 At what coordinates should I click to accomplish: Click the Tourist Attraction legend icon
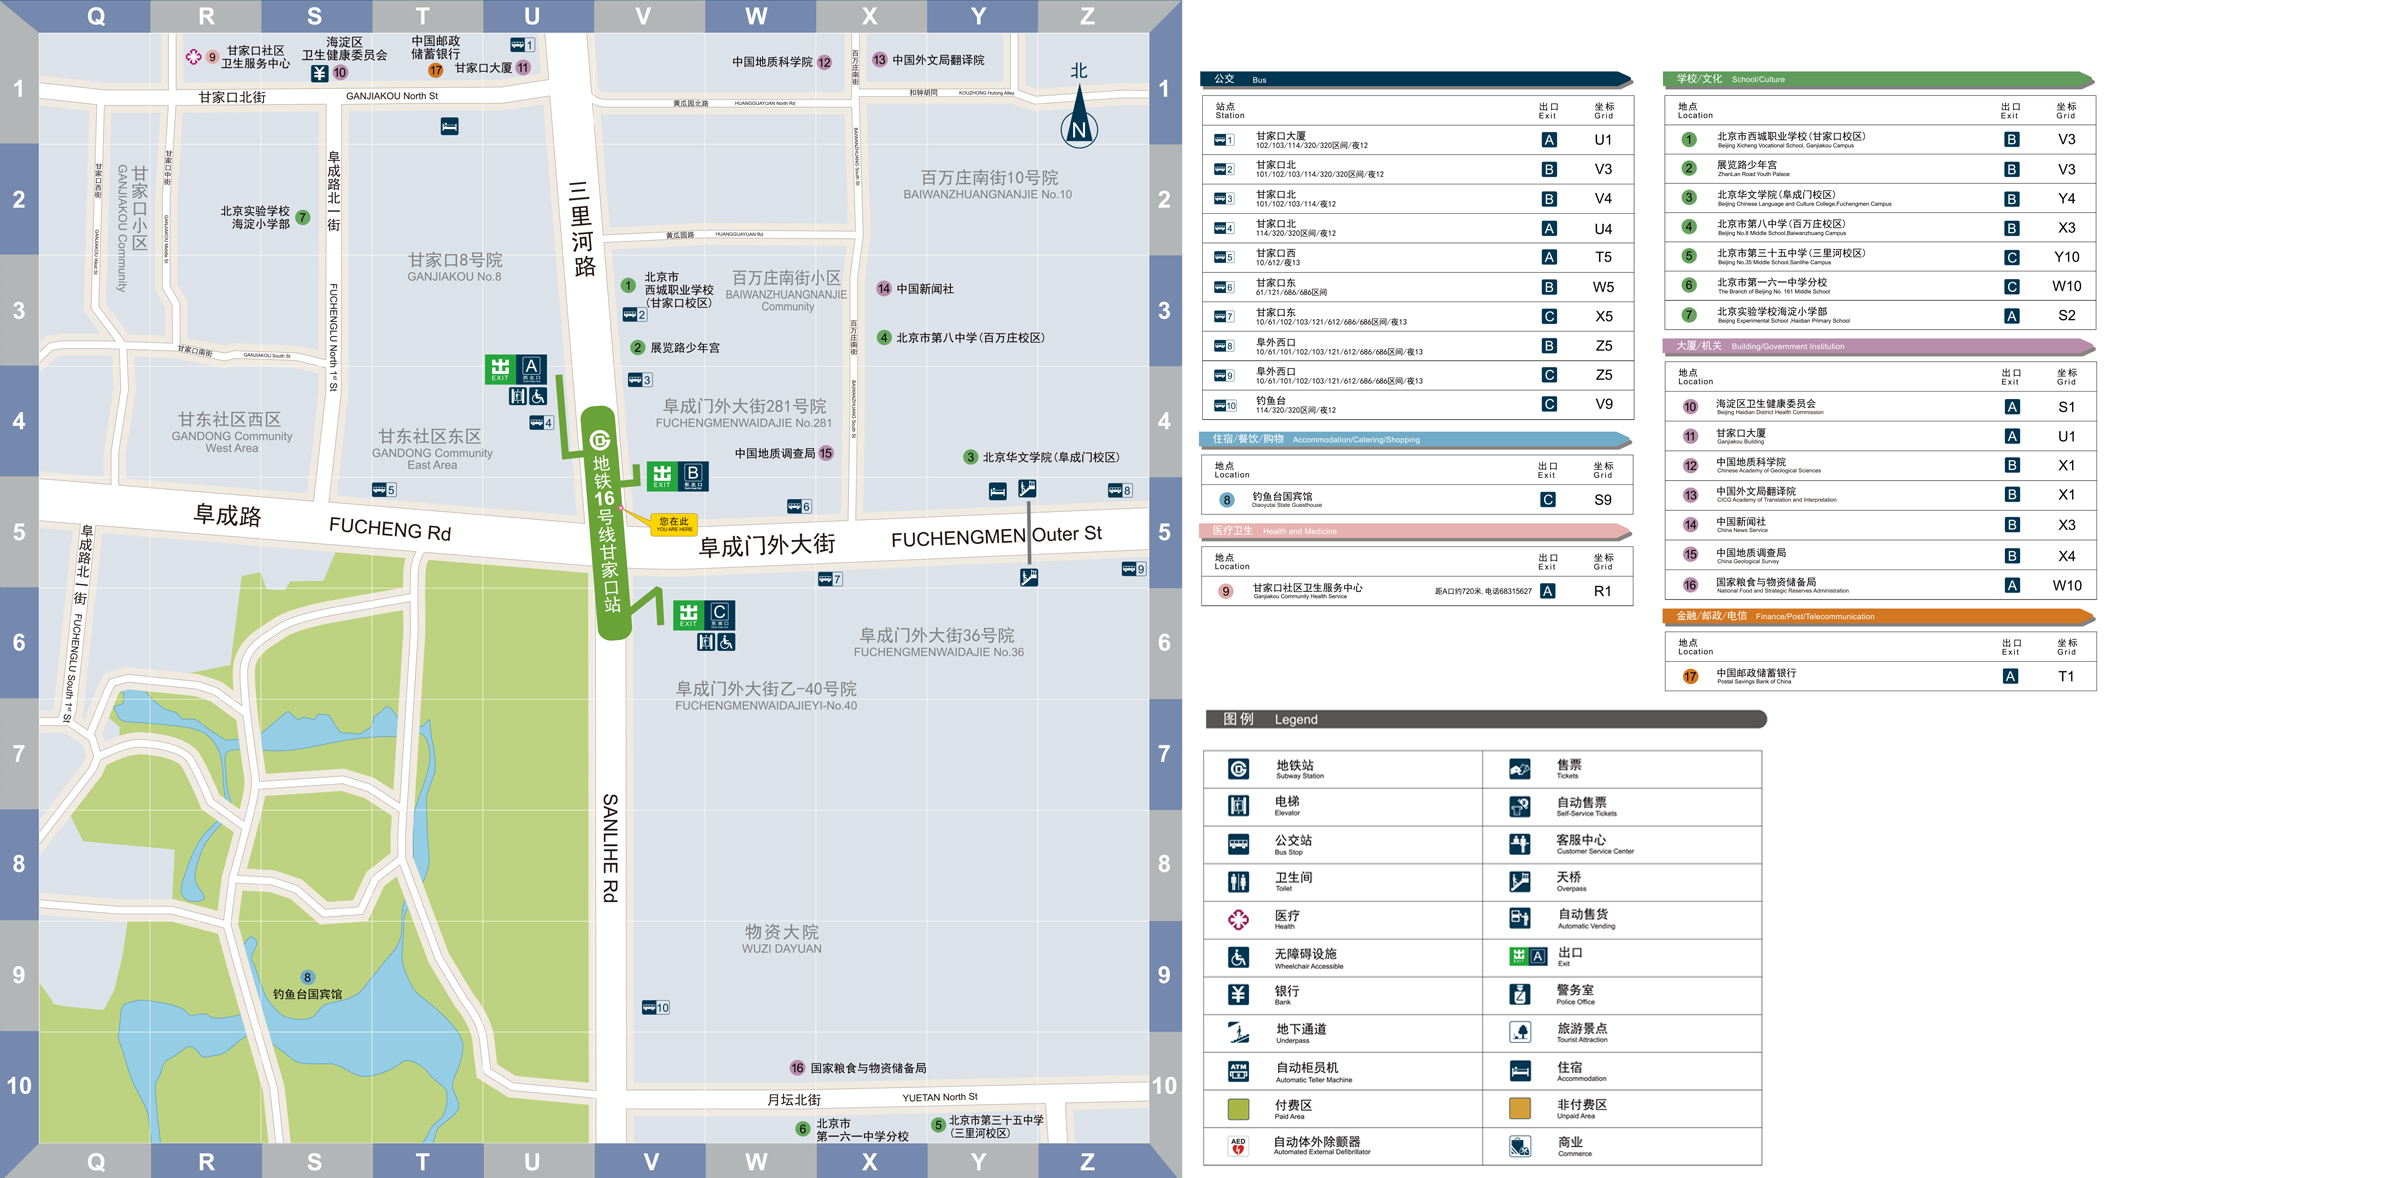coord(1520,1033)
